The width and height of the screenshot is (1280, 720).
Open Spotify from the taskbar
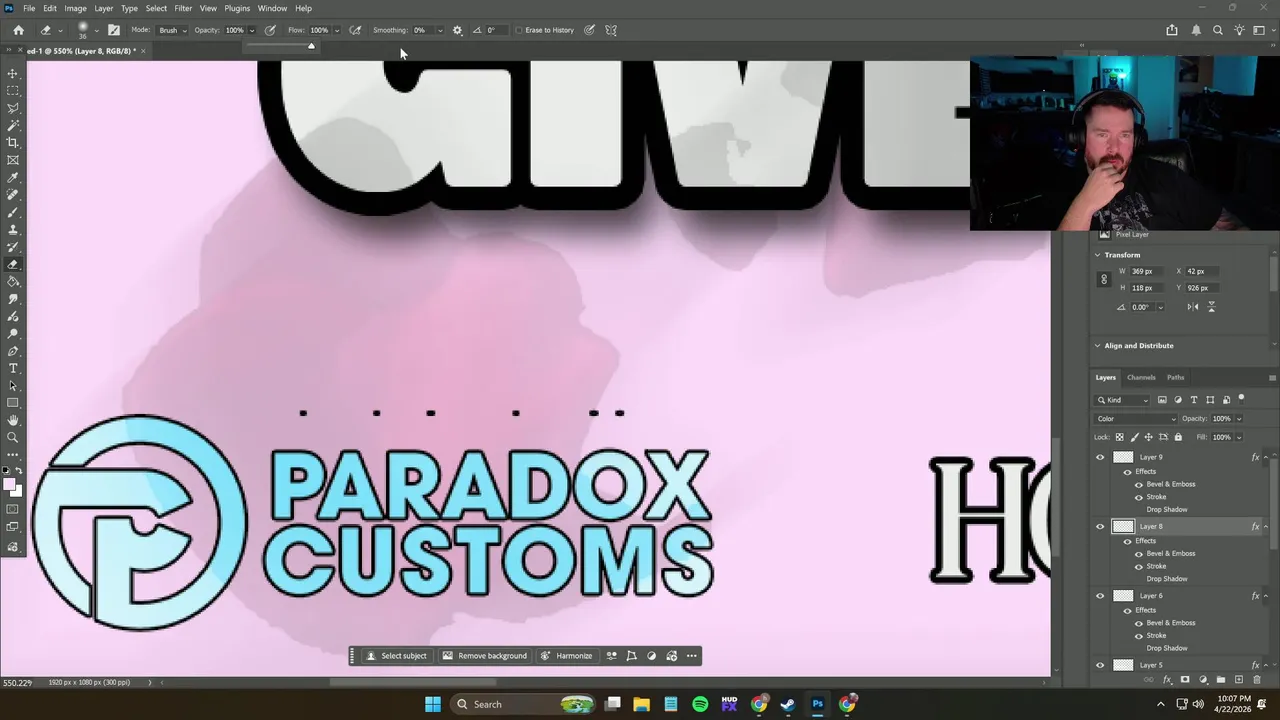coord(700,704)
